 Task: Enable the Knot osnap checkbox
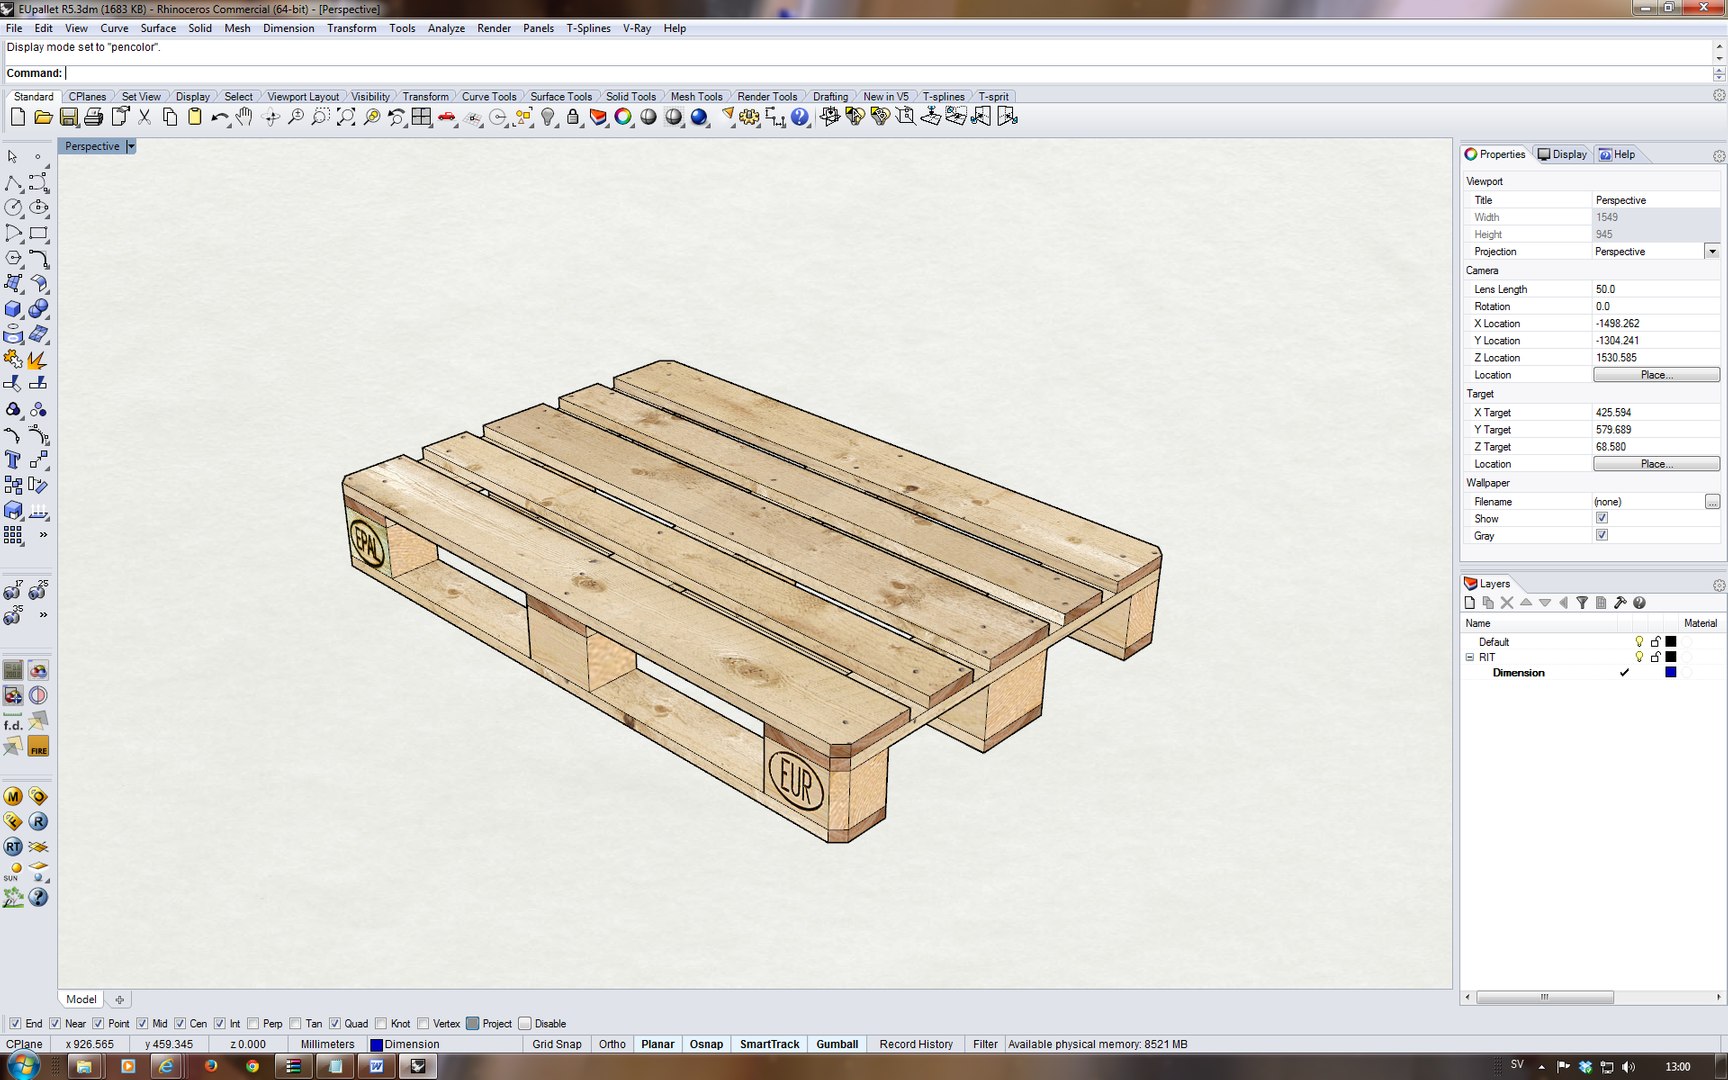381,1023
